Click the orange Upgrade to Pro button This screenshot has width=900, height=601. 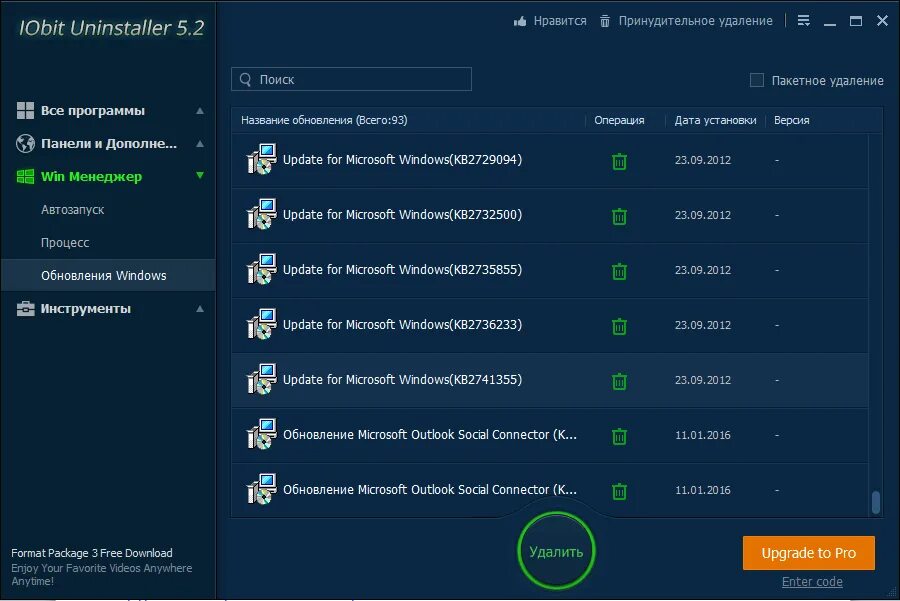point(809,553)
